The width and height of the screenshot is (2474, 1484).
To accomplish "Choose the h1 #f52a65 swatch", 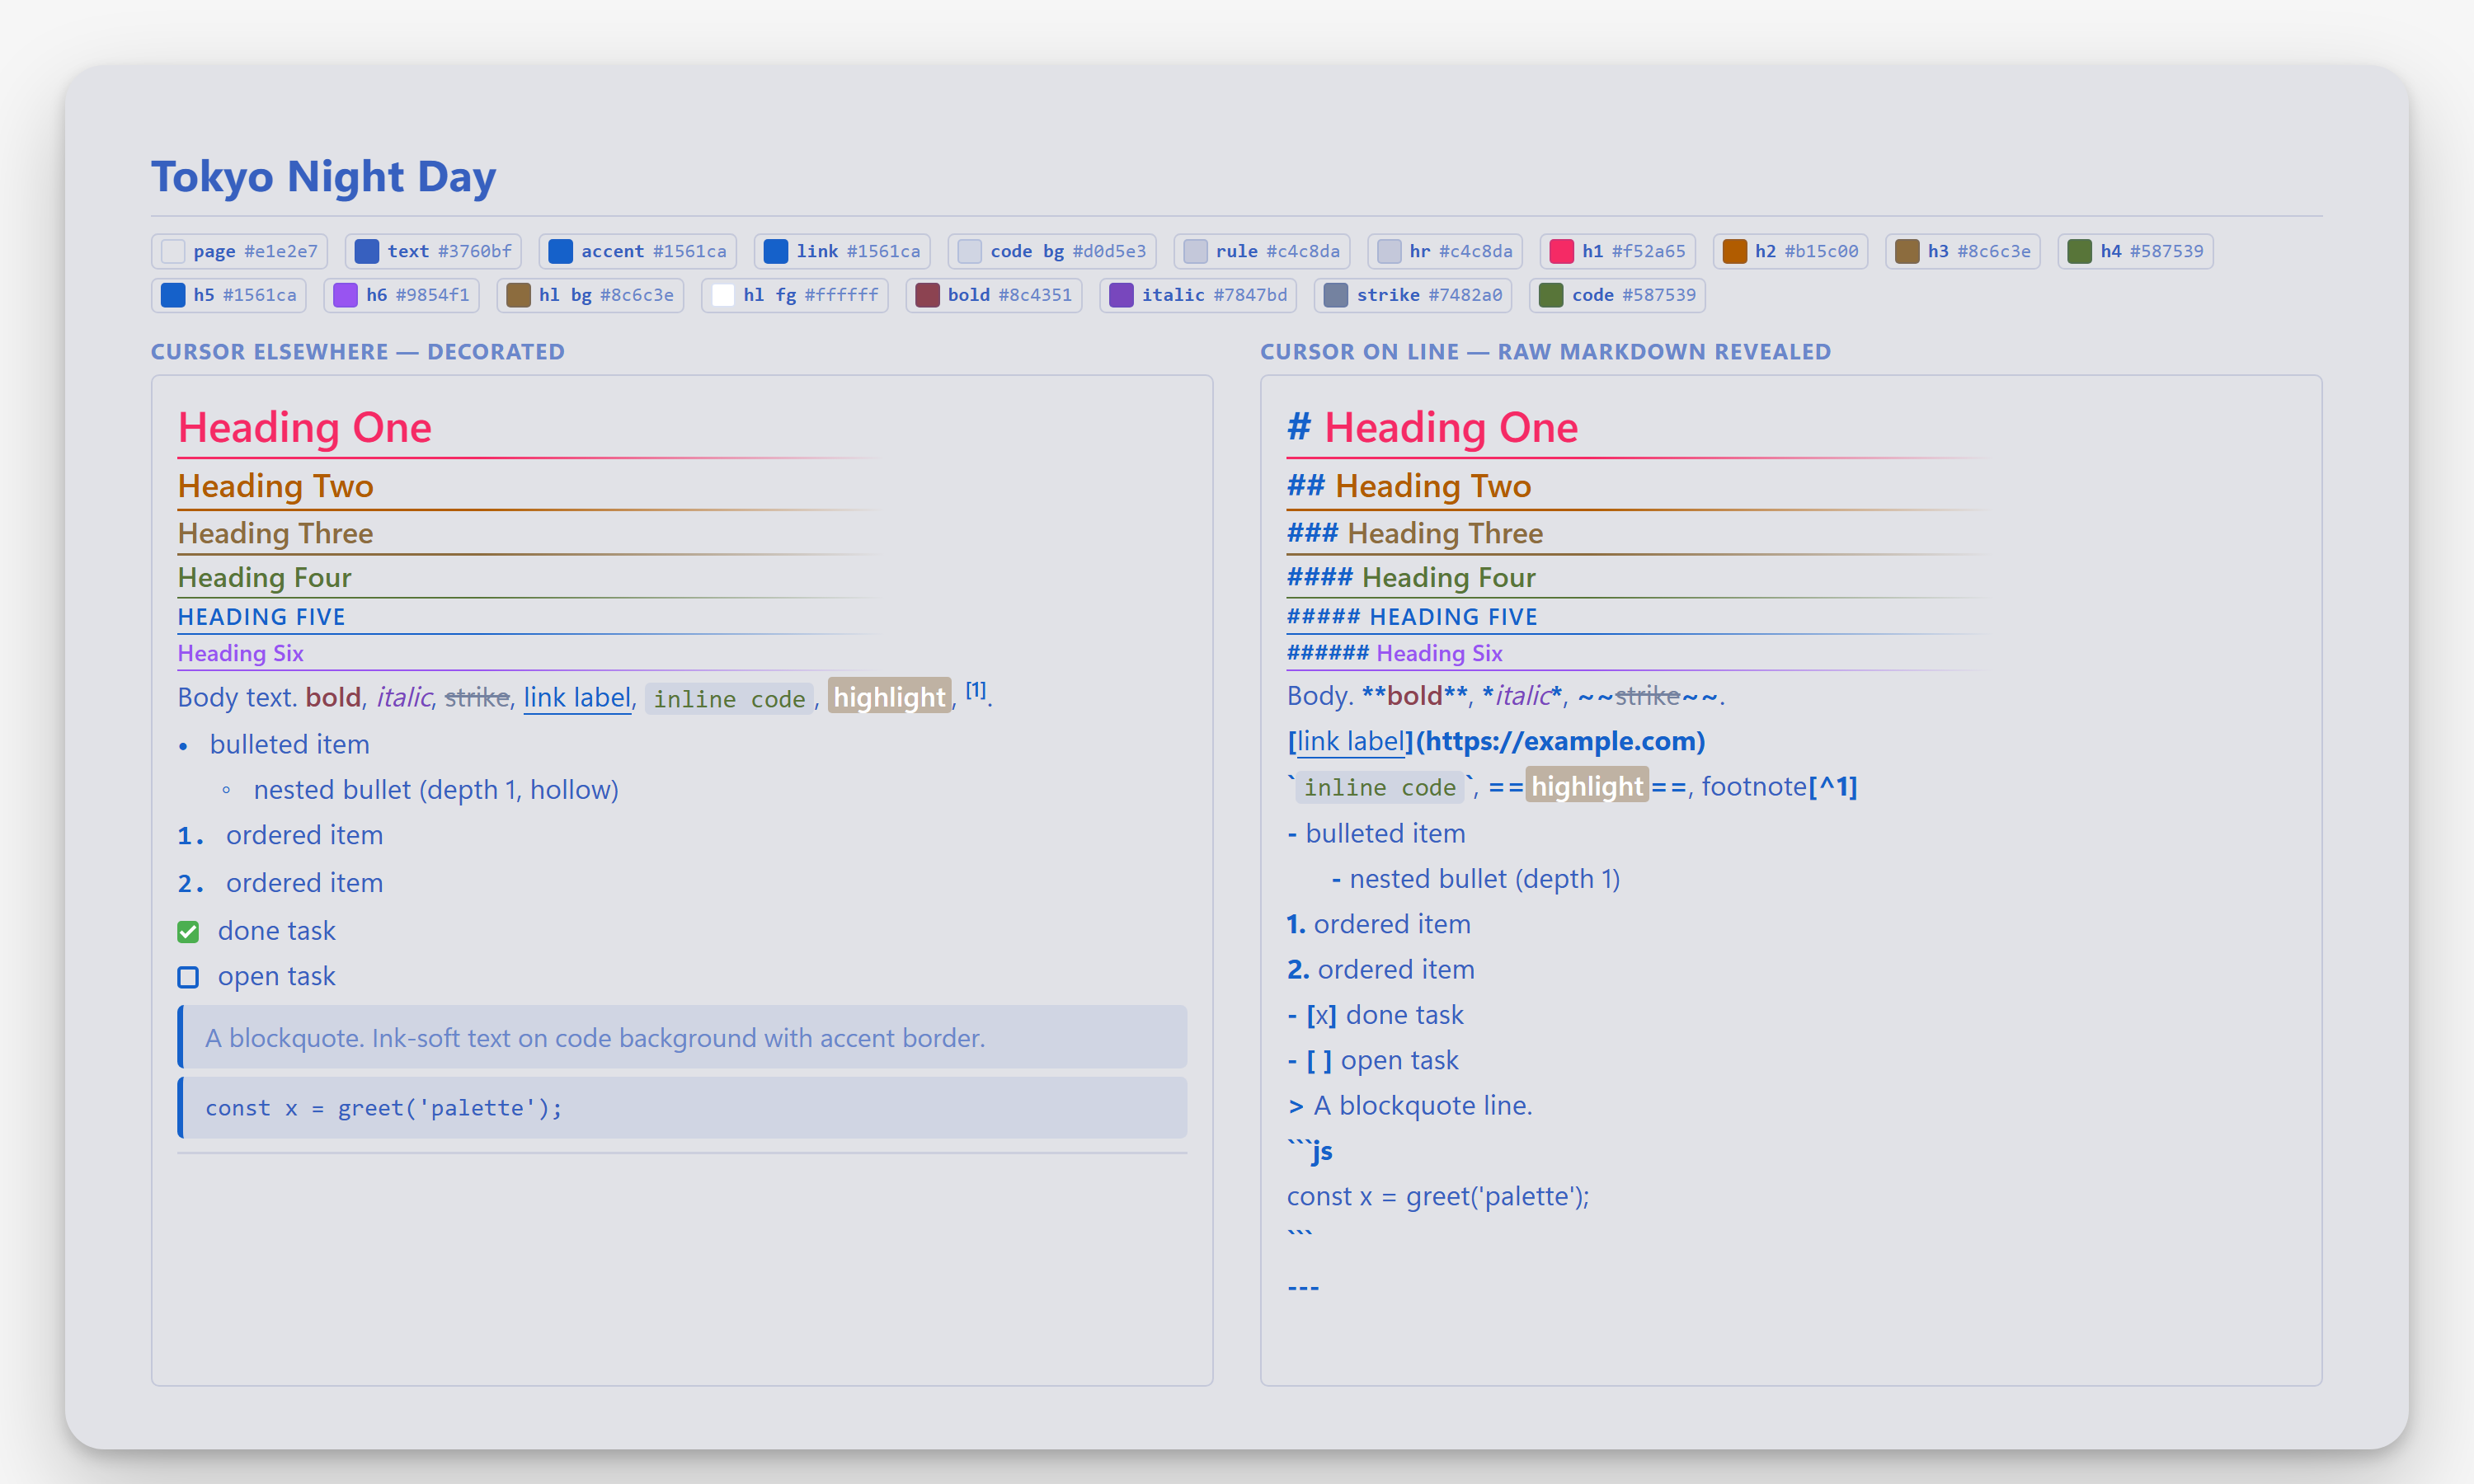I will pyautogui.click(x=1618, y=251).
